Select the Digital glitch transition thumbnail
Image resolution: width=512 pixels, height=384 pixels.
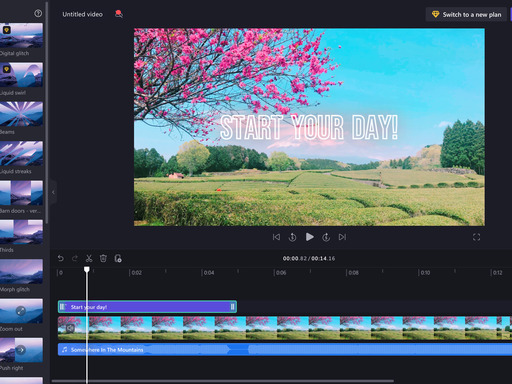tap(21, 35)
